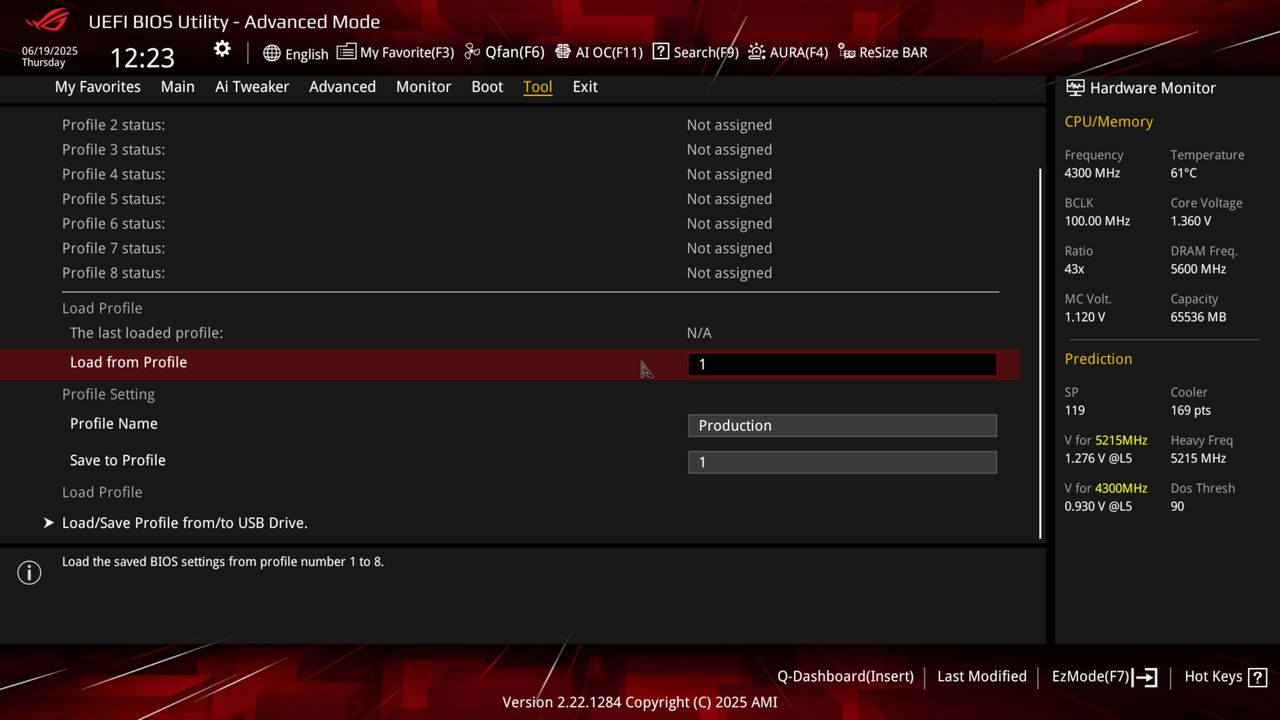Image resolution: width=1280 pixels, height=720 pixels.
Task: Open Search(F9) in the top bar
Action: tap(695, 52)
